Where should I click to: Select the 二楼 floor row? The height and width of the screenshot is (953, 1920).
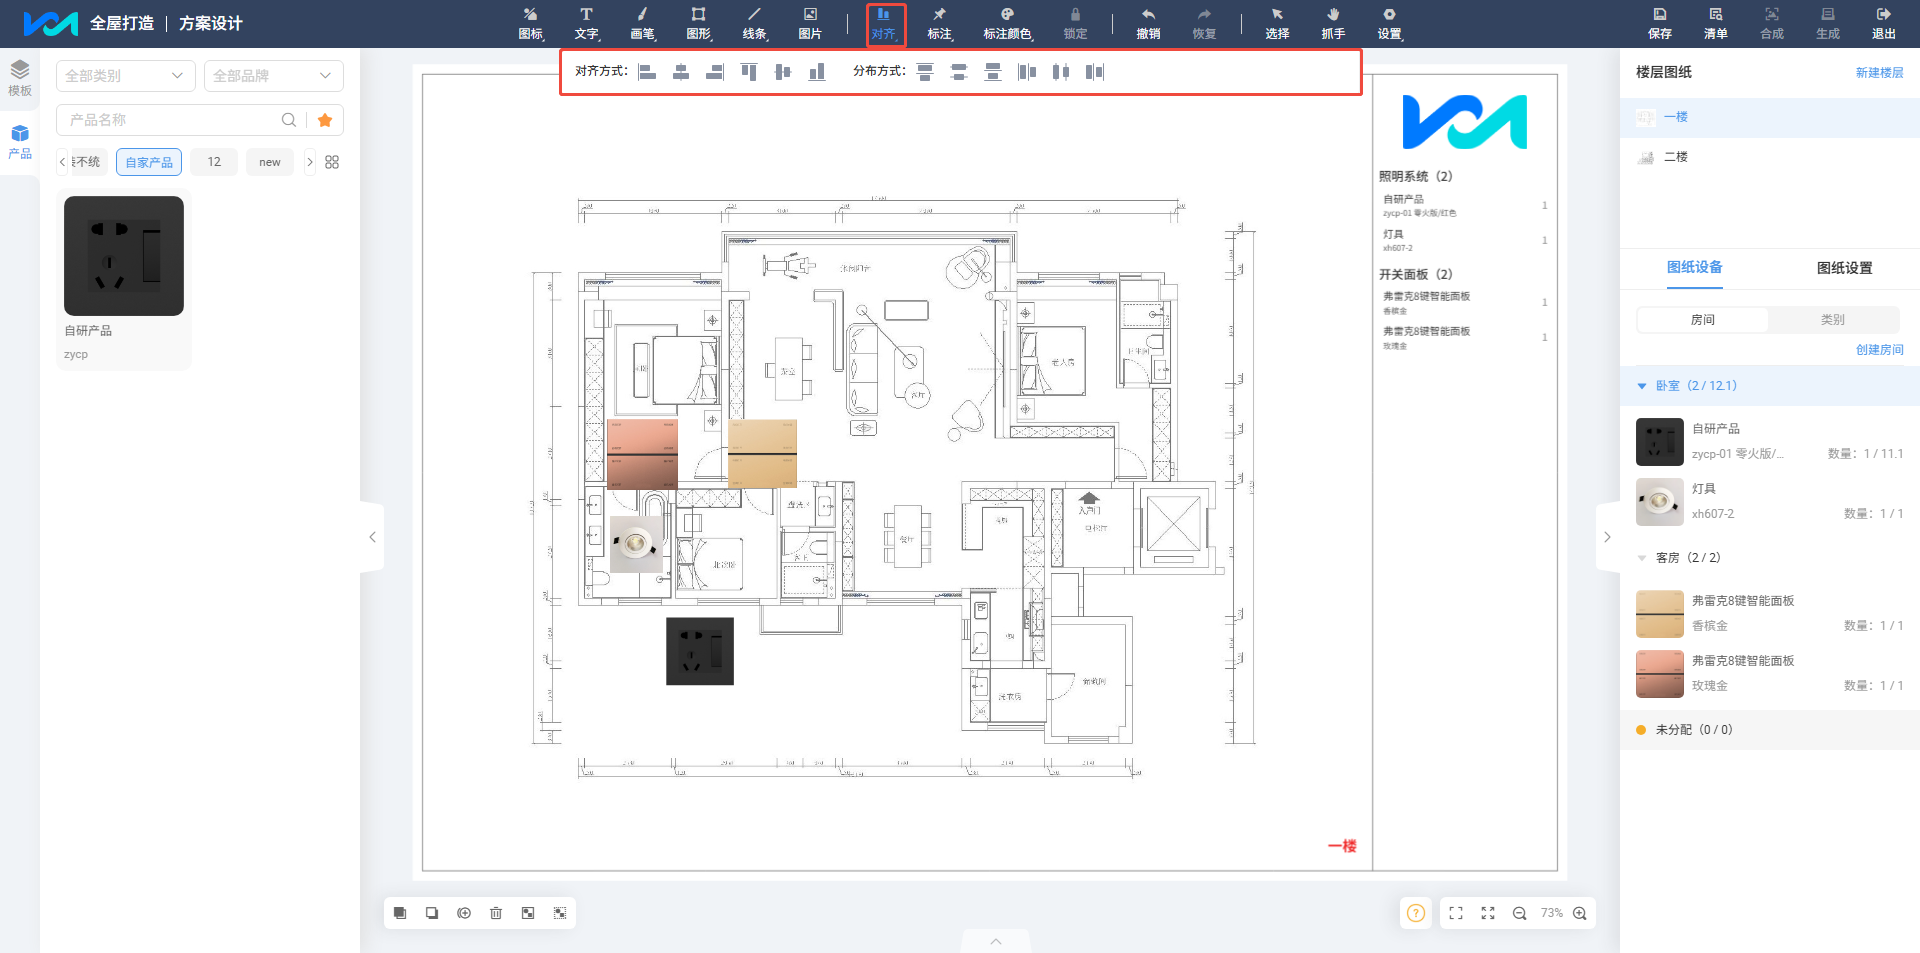tap(1770, 157)
